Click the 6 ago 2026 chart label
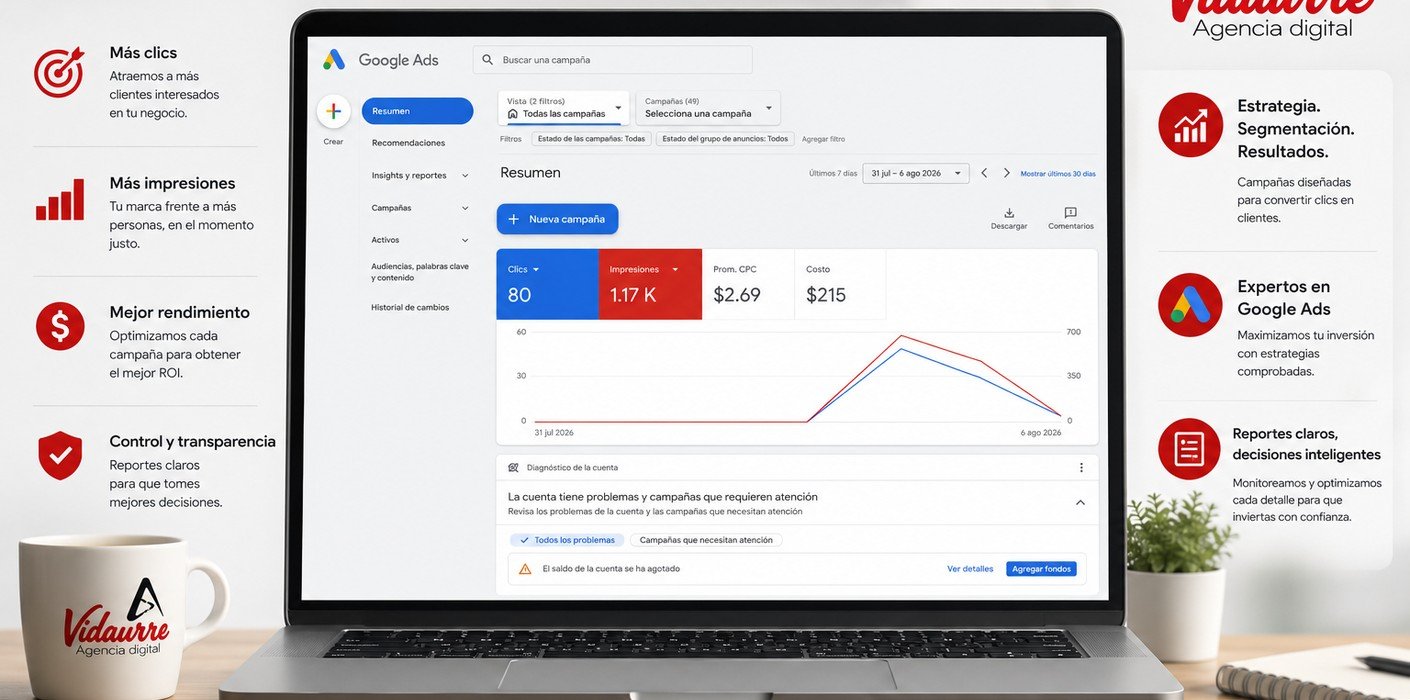This screenshot has height=700, width=1410. pos(1039,433)
